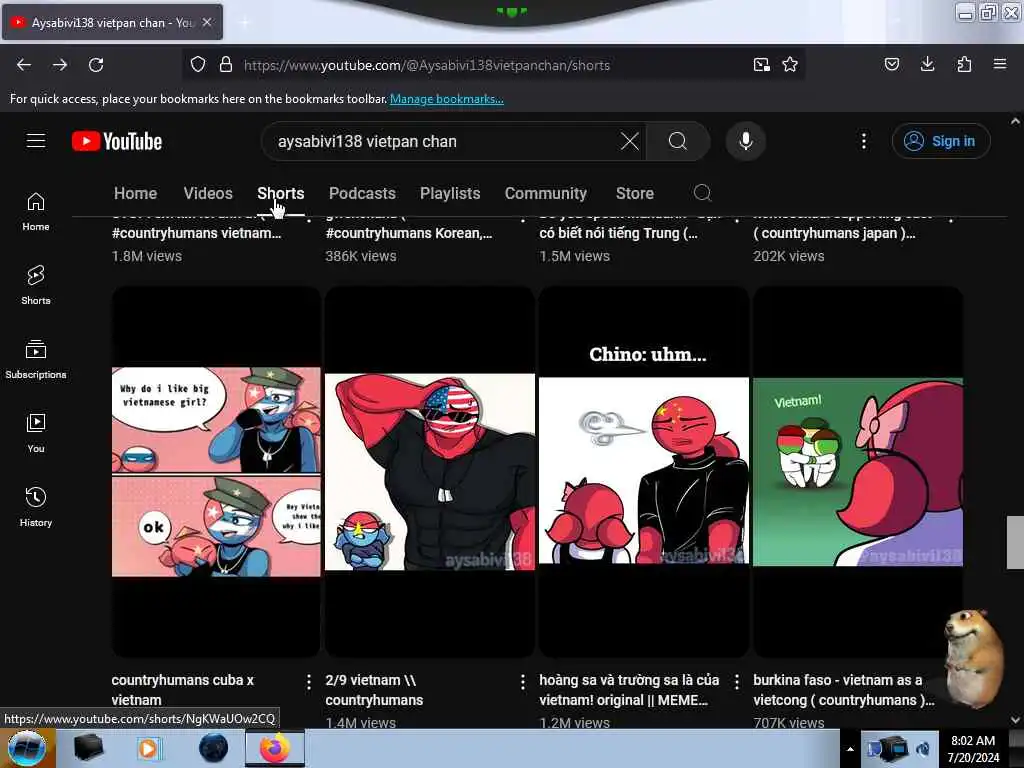Bookmark this page with the star icon

pos(790,65)
